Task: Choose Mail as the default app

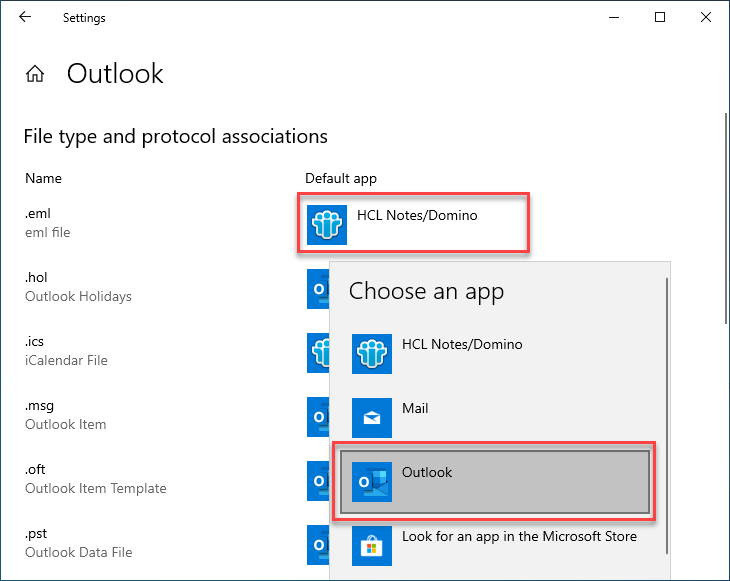Action: pyautogui.click(x=495, y=418)
